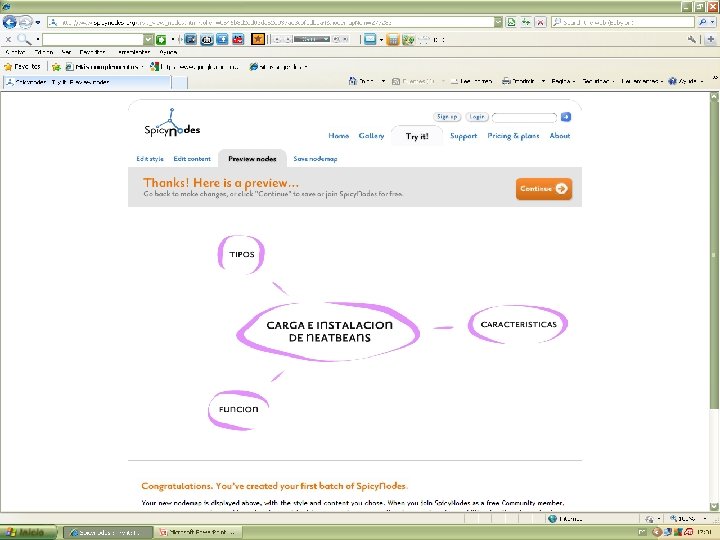Click the central CARGA E INSTALACION DE NEATBEANS node
The height and width of the screenshot is (540, 720).
click(x=329, y=332)
